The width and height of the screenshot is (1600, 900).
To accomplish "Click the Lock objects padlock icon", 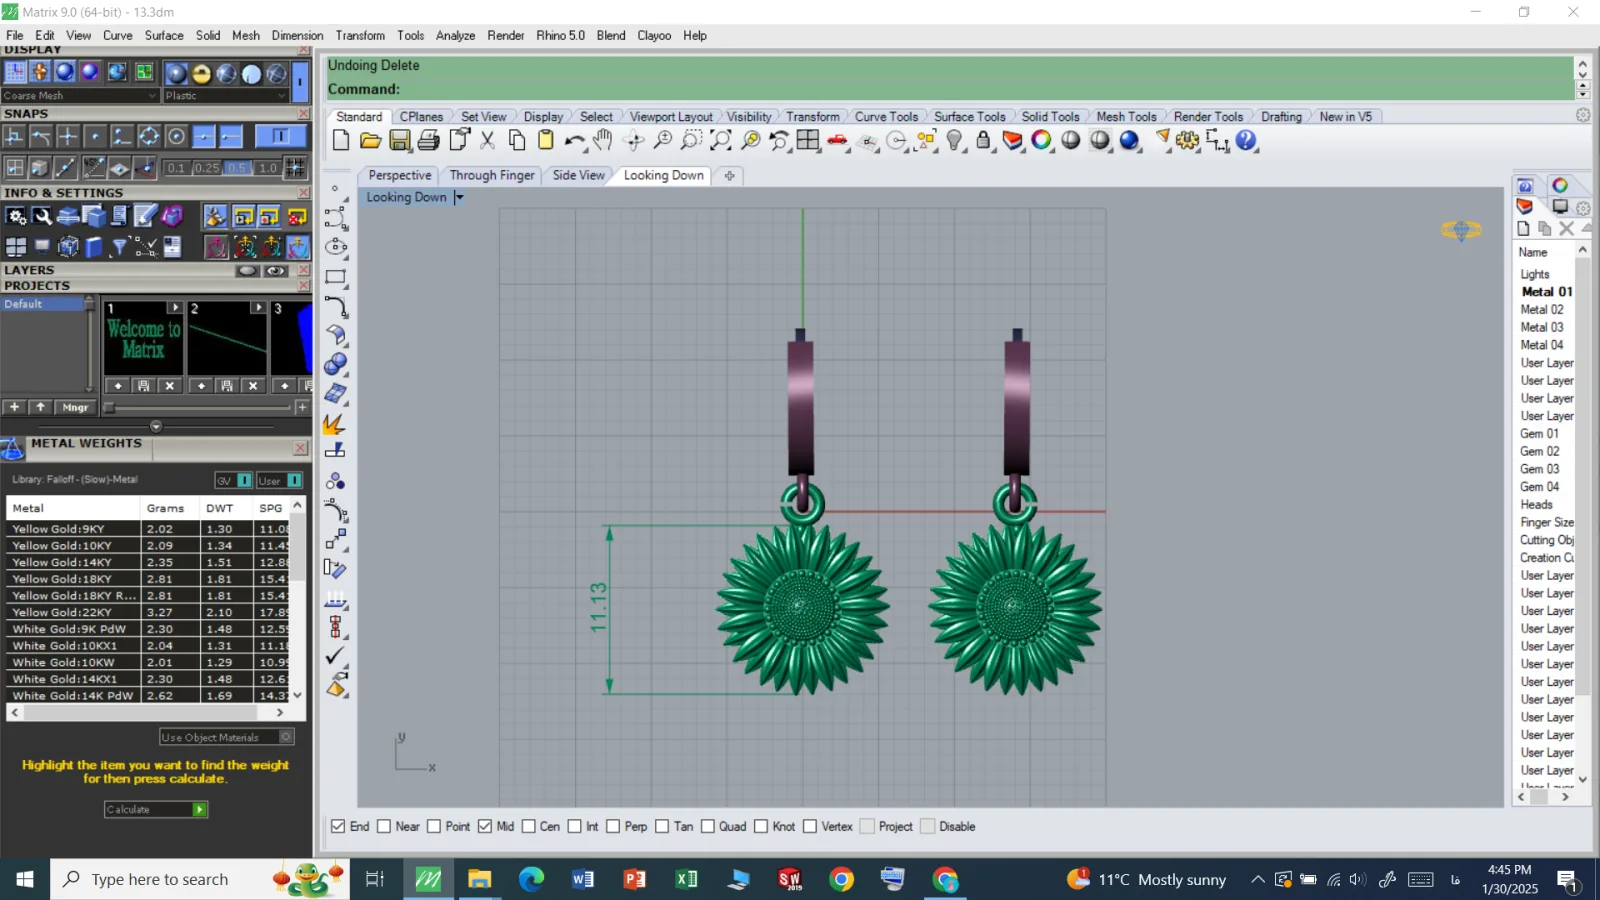I will click(984, 141).
